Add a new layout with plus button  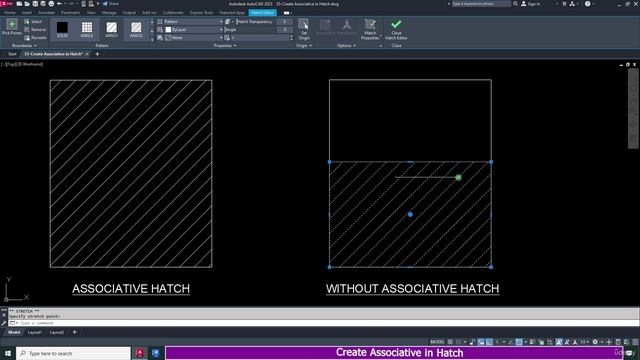click(x=74, y=332)
